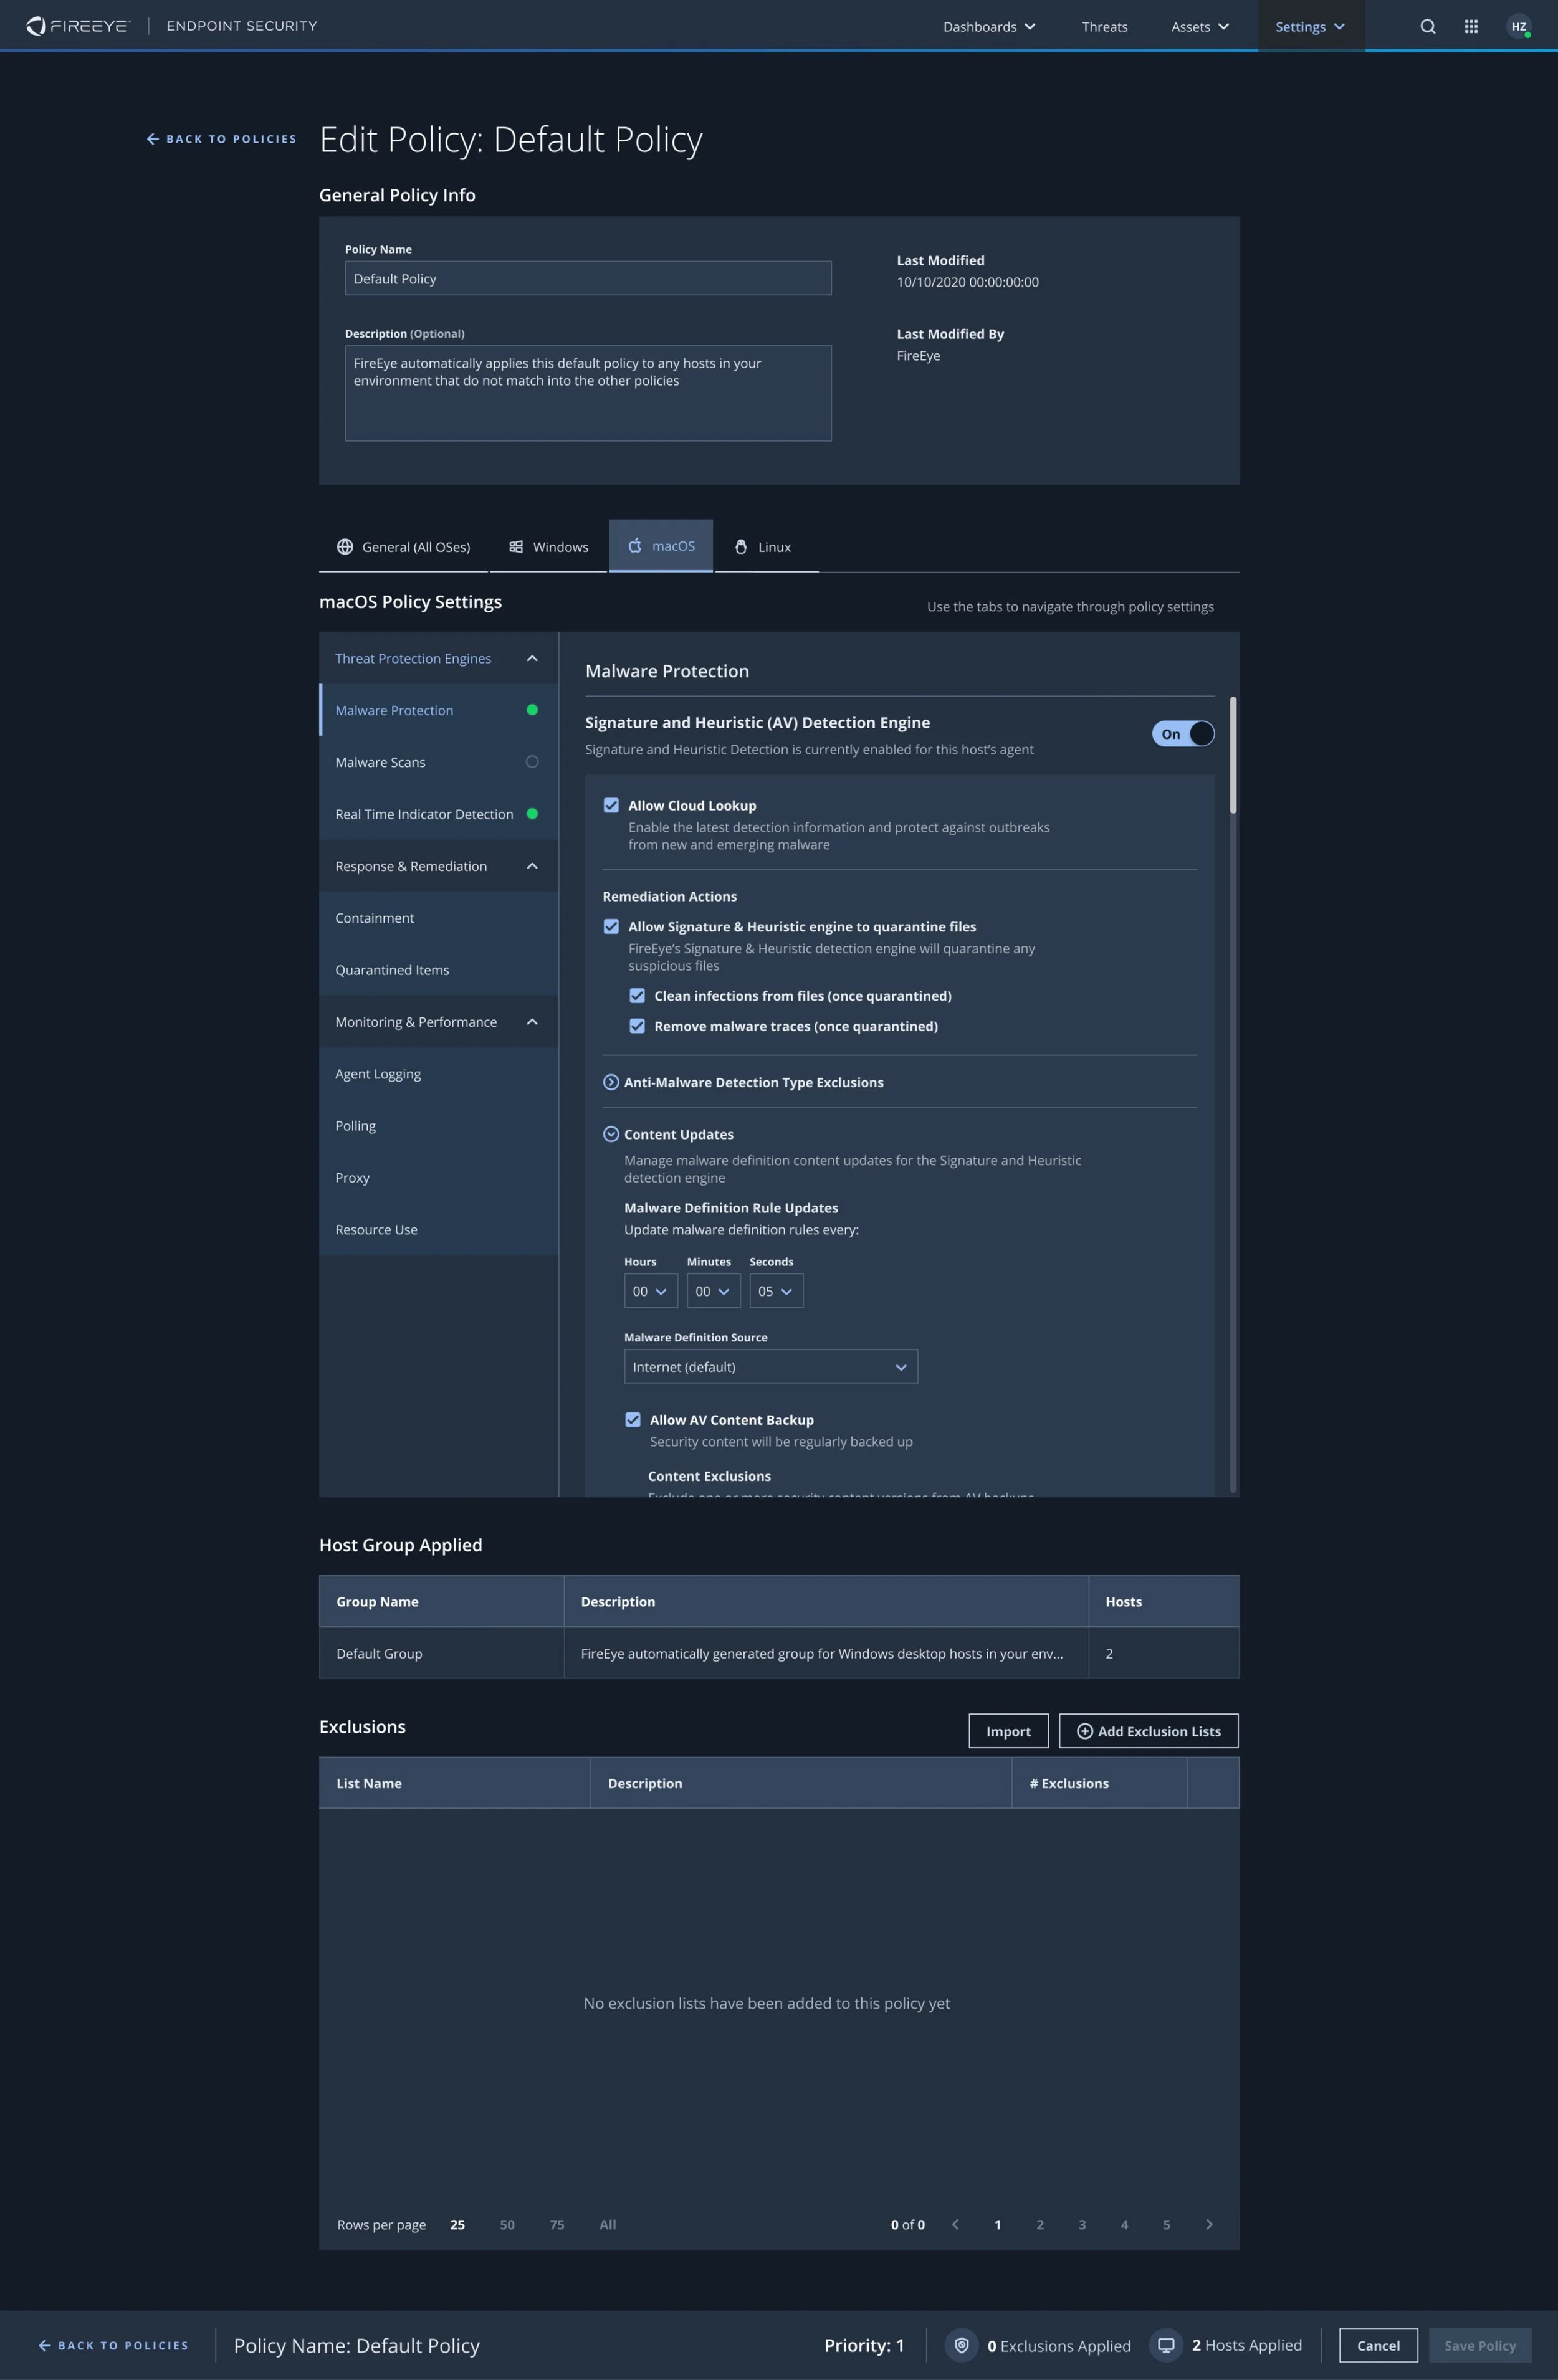
Task: Open the apps grid icon
Action: point(1470,27)
